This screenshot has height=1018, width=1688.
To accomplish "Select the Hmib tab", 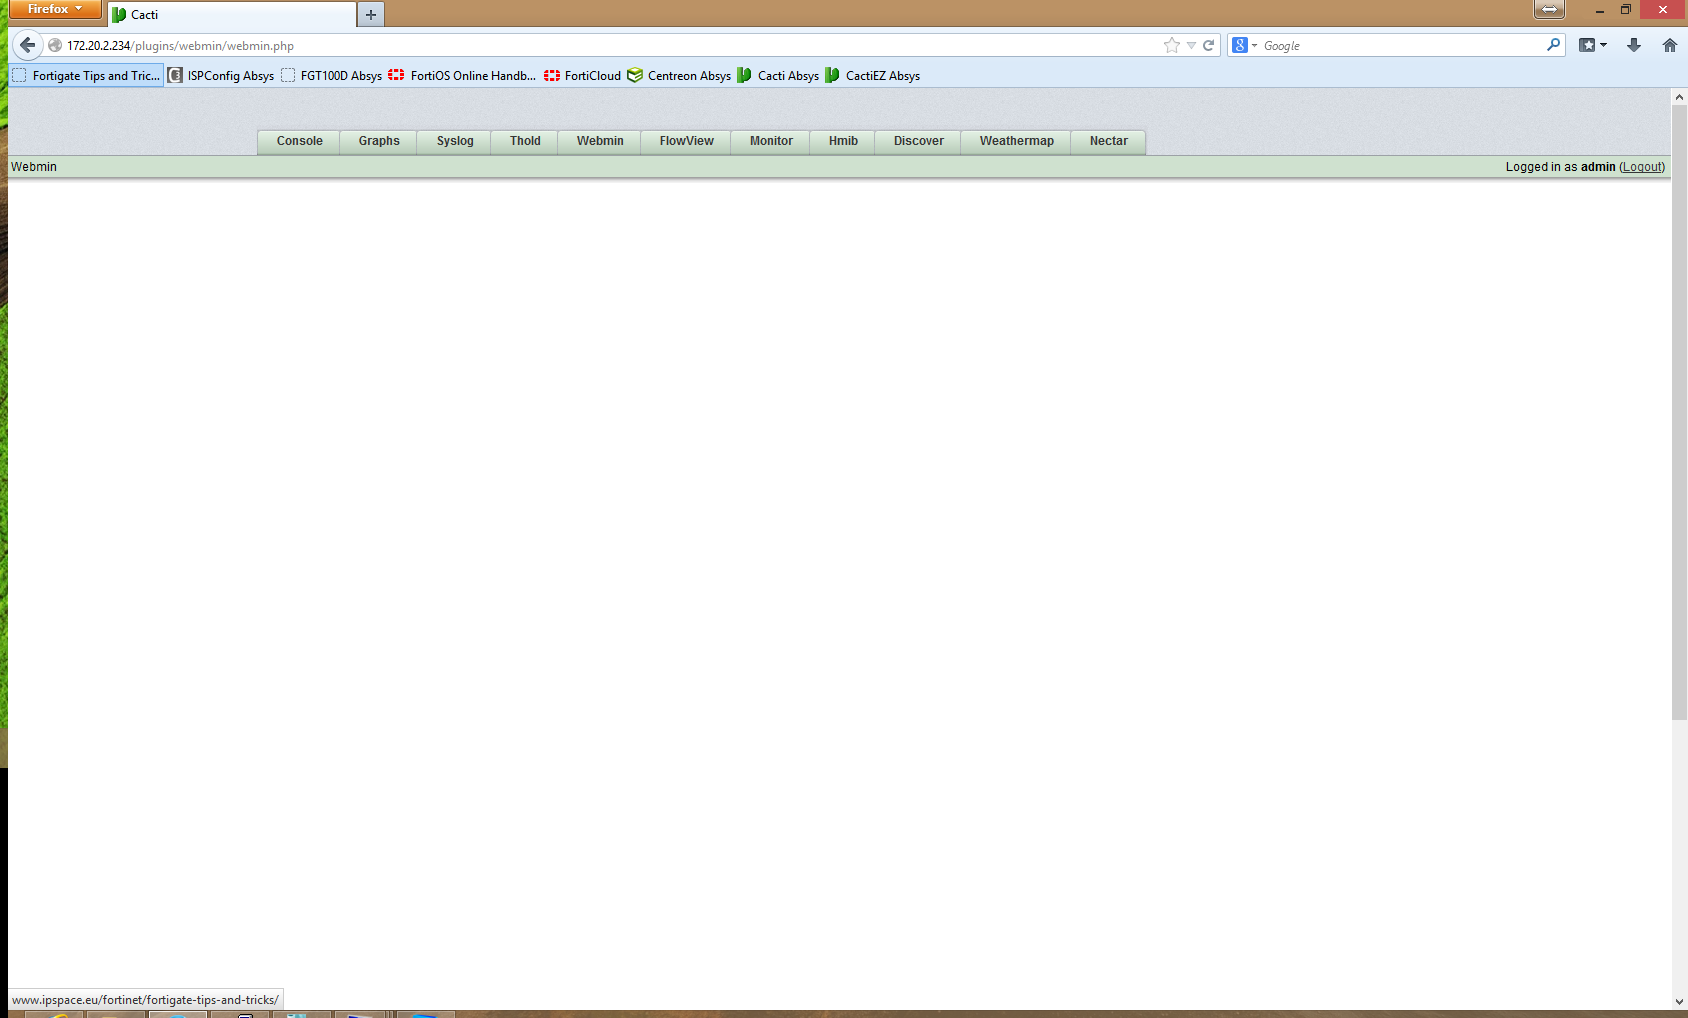I will 843,141.
